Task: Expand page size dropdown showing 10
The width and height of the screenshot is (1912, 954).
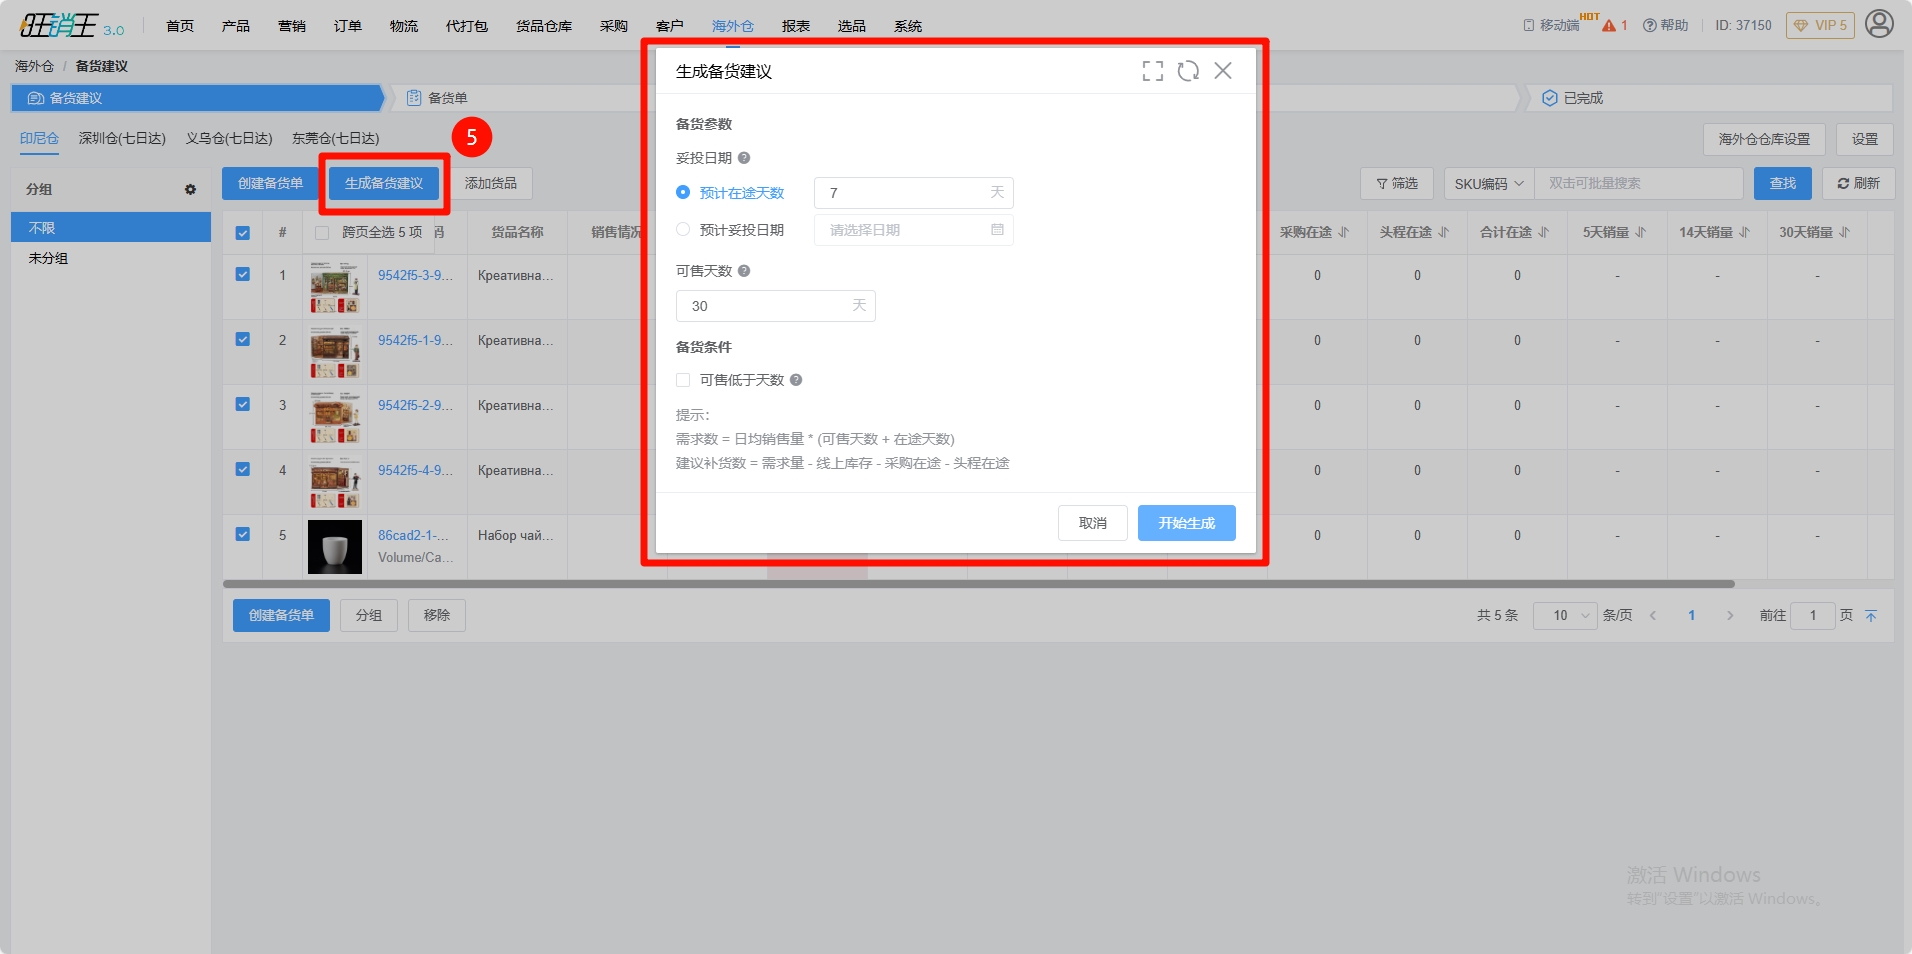Action: [x=1564, y=616]
